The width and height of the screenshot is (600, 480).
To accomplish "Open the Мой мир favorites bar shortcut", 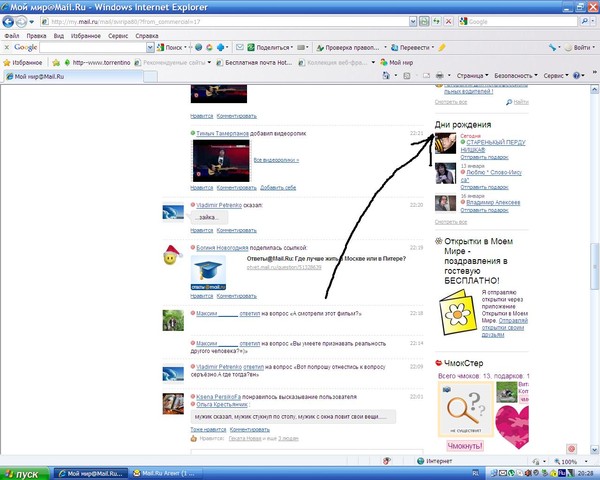I will click(x=396, y=62).
